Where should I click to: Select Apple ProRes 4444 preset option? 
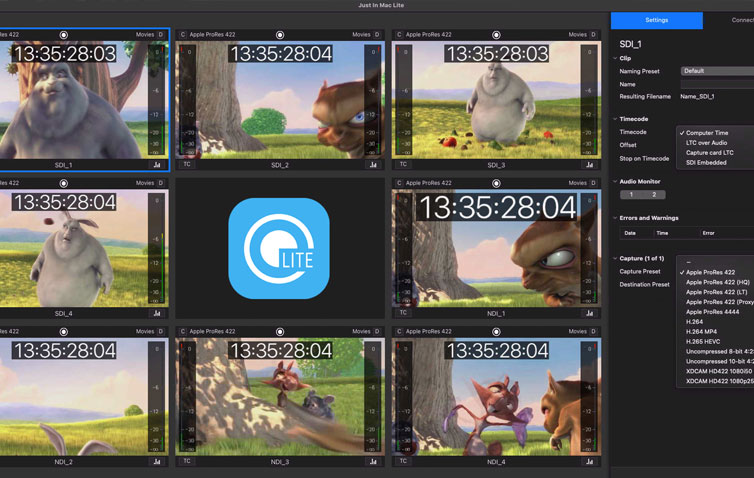click(x=711, y=312)
